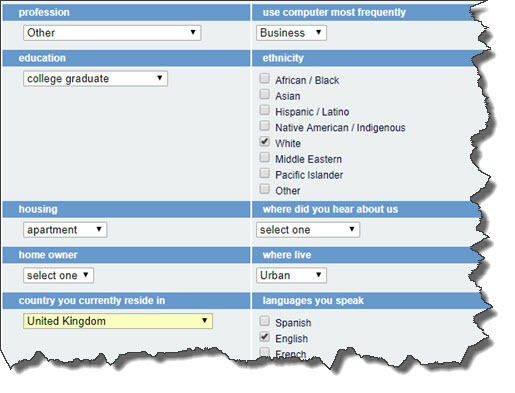Tick the Pacific Islander checkbox

pyautogui.click(x=264, y=173)
